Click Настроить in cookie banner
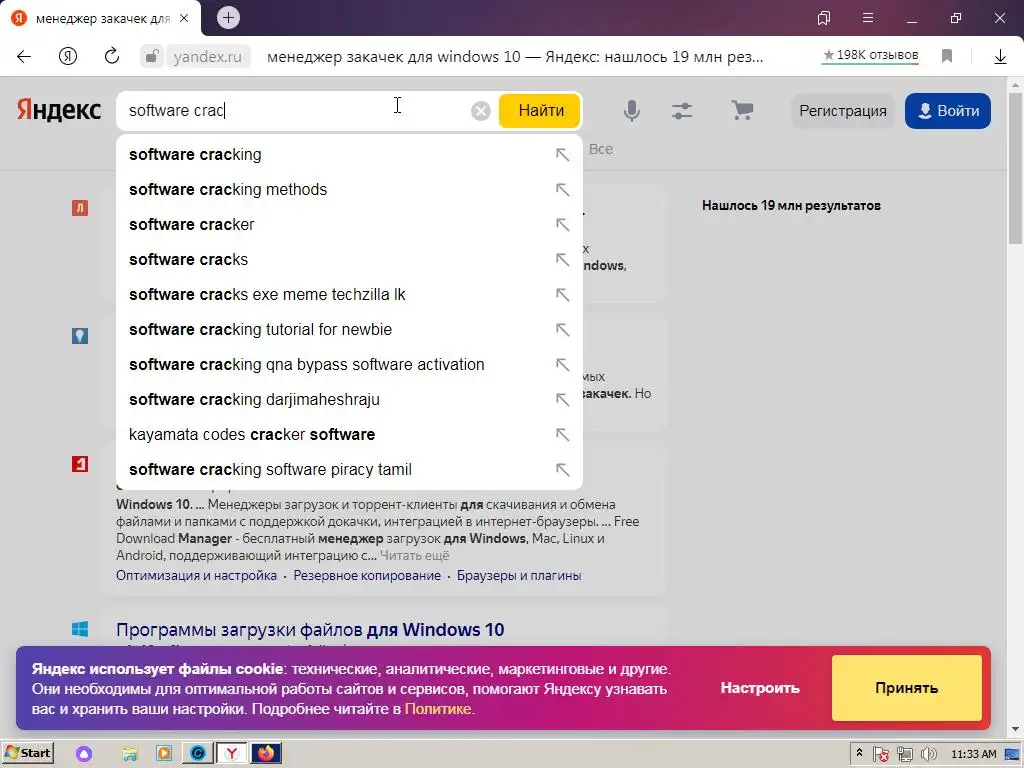The height and width of the screenshot is (768, 1024). pyautogui.click(x=760, y=688)
